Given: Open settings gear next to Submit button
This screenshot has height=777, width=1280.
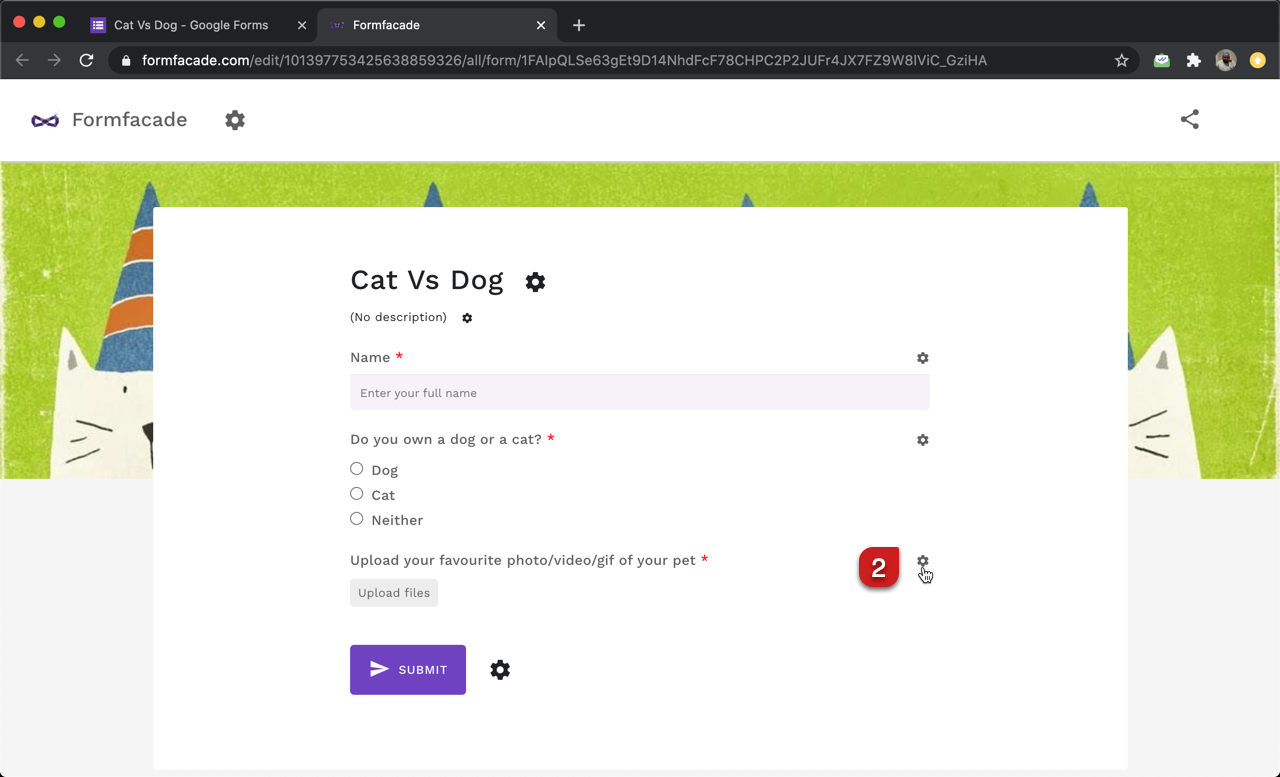Looking at the screenshot, I should point(500,670).
